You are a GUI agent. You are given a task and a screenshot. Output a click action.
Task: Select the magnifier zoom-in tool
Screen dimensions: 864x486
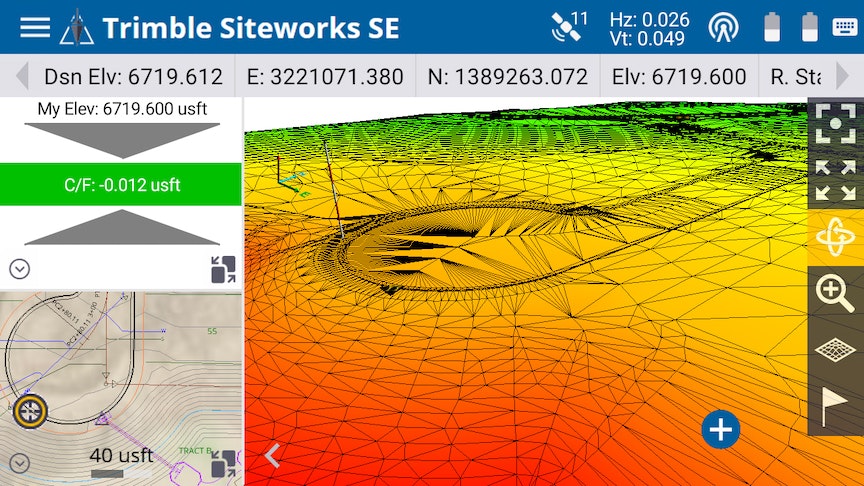click(x=835, y=294)
